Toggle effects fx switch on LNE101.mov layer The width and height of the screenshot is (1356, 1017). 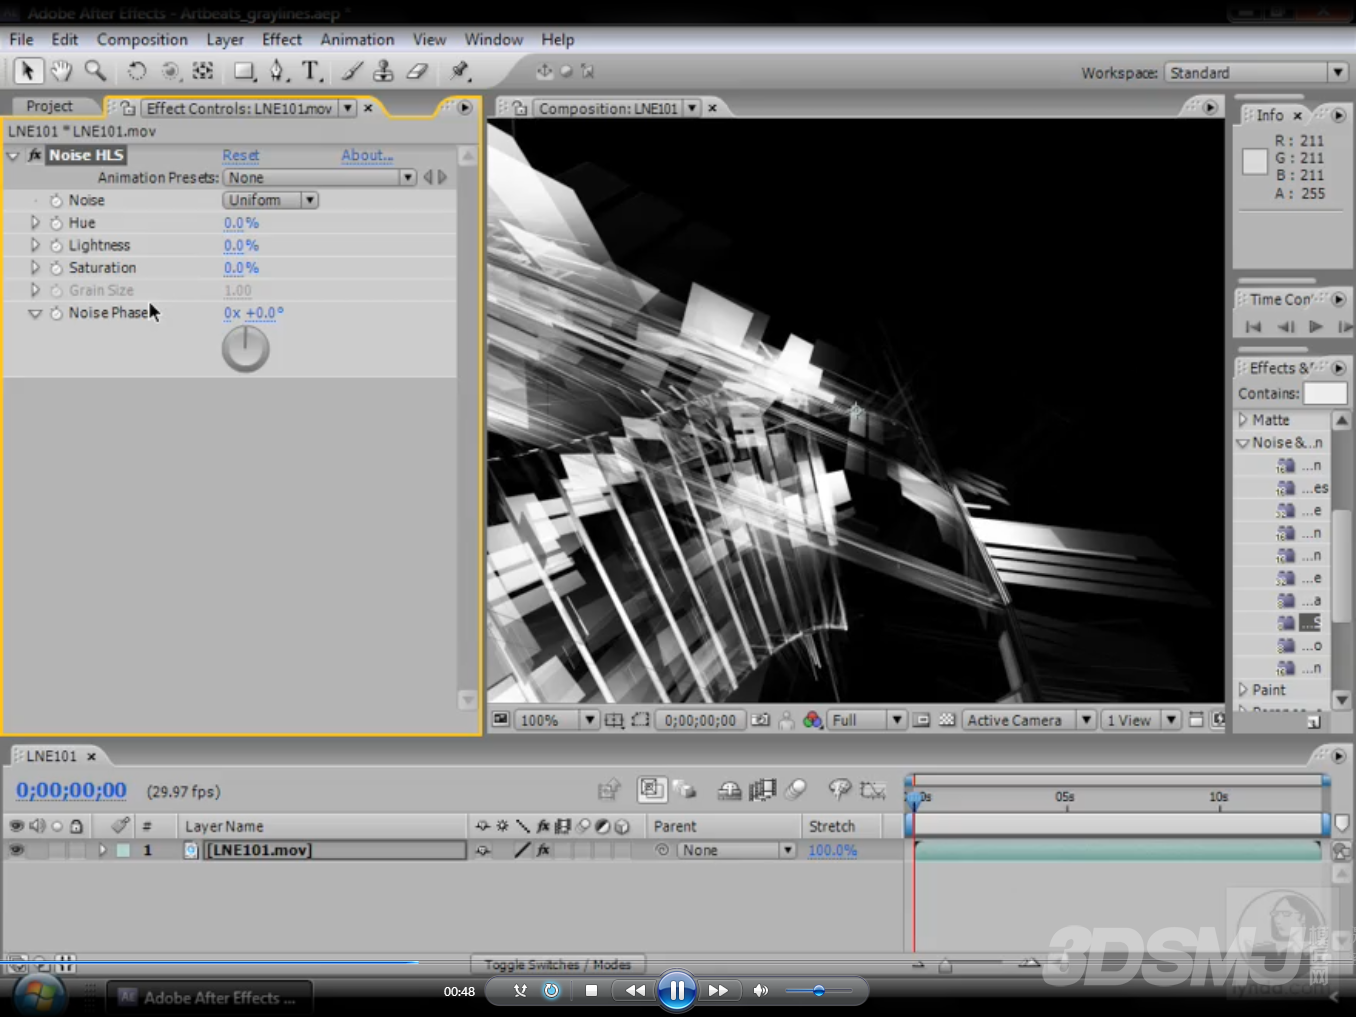(543, 850)
